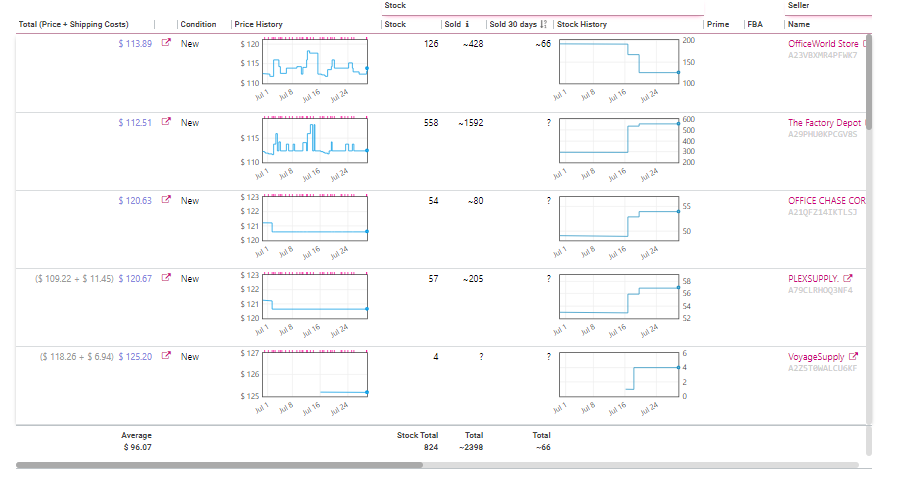Toggle sort icon on Sold 30 days
Screen dimensions: 907x495
[x=543, y=24]
